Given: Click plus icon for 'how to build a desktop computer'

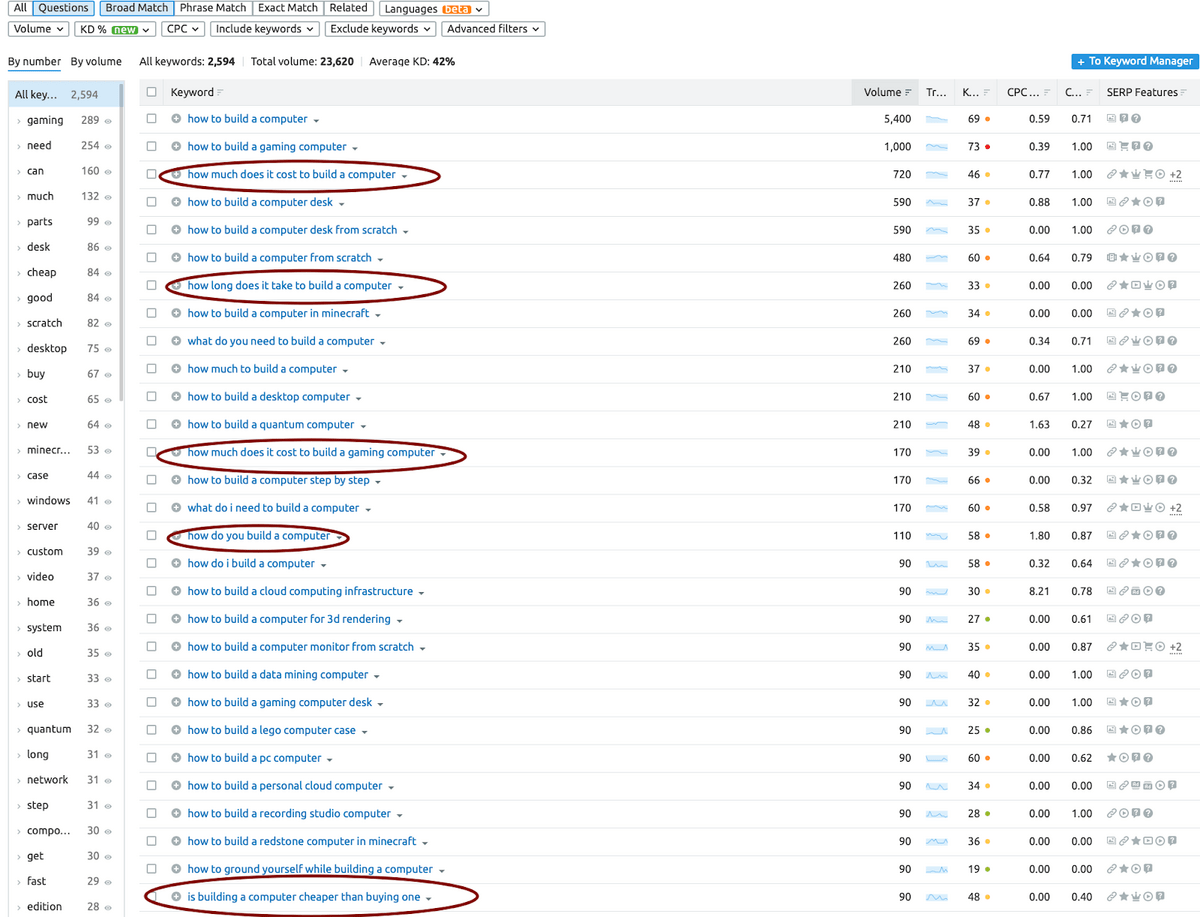Looking at the screenshot, I should [176, 397].
